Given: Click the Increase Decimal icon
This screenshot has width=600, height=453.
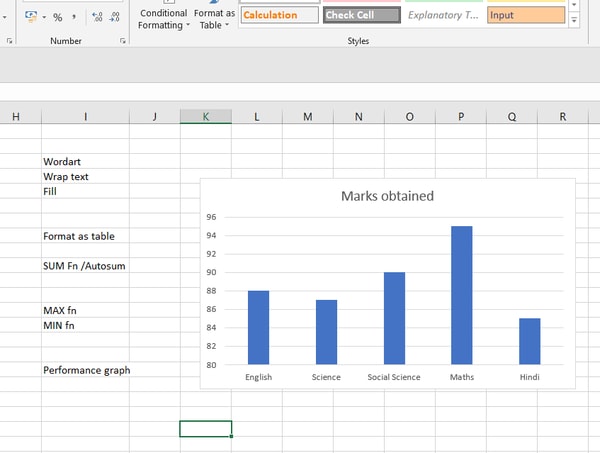Looking at the screenshot, I should pyautogui.click(x=97, y=17).
